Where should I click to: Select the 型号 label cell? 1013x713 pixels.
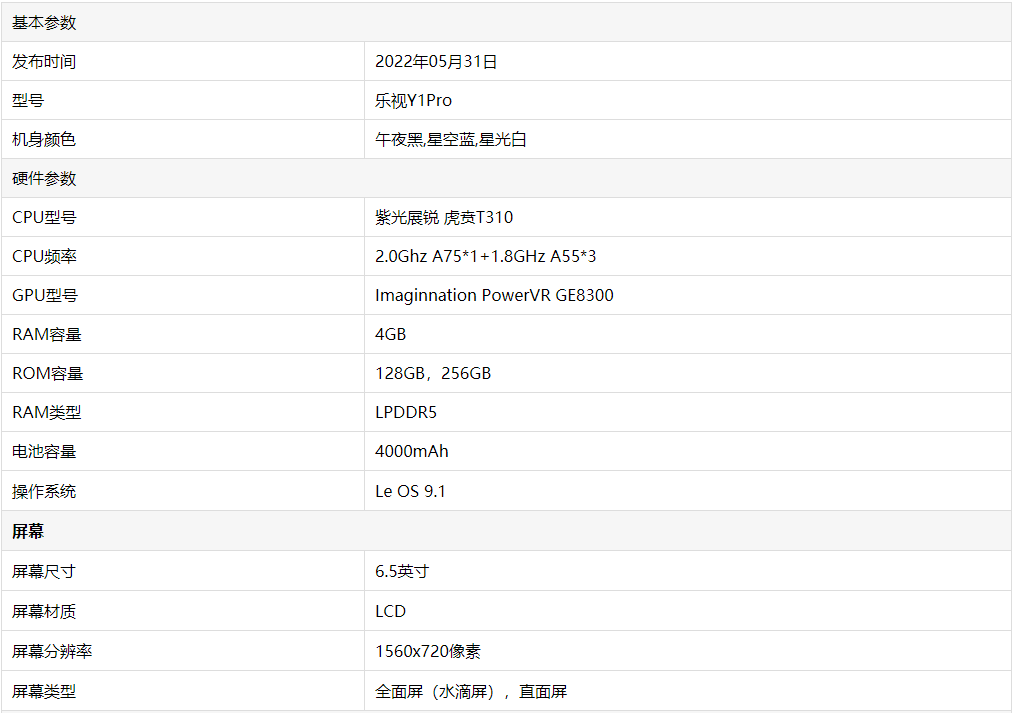183,100
